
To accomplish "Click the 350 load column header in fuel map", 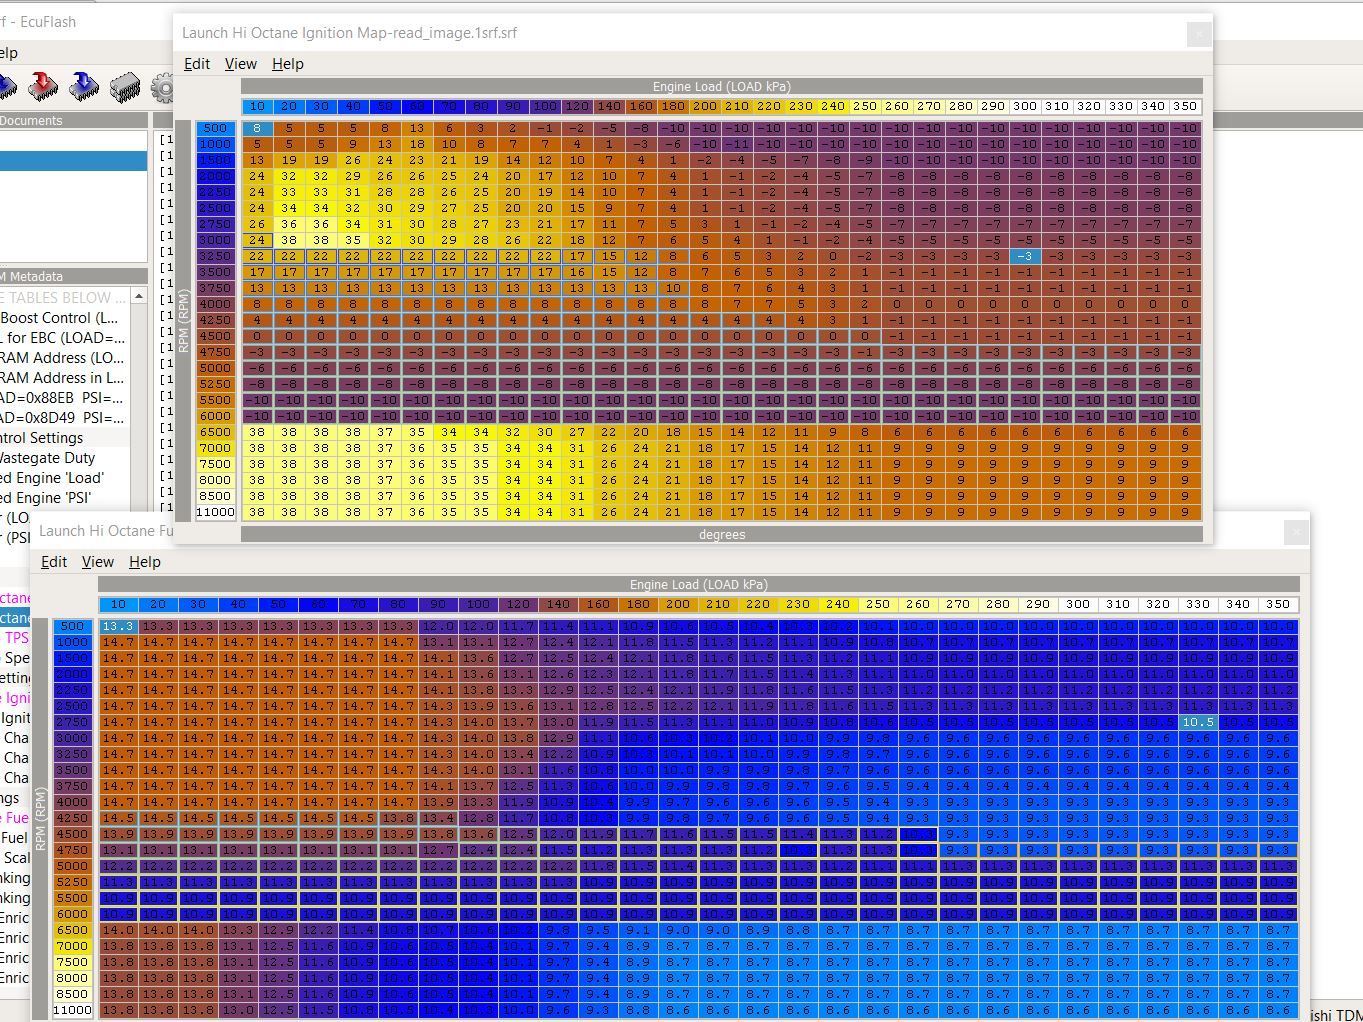I will point(1278,605).
